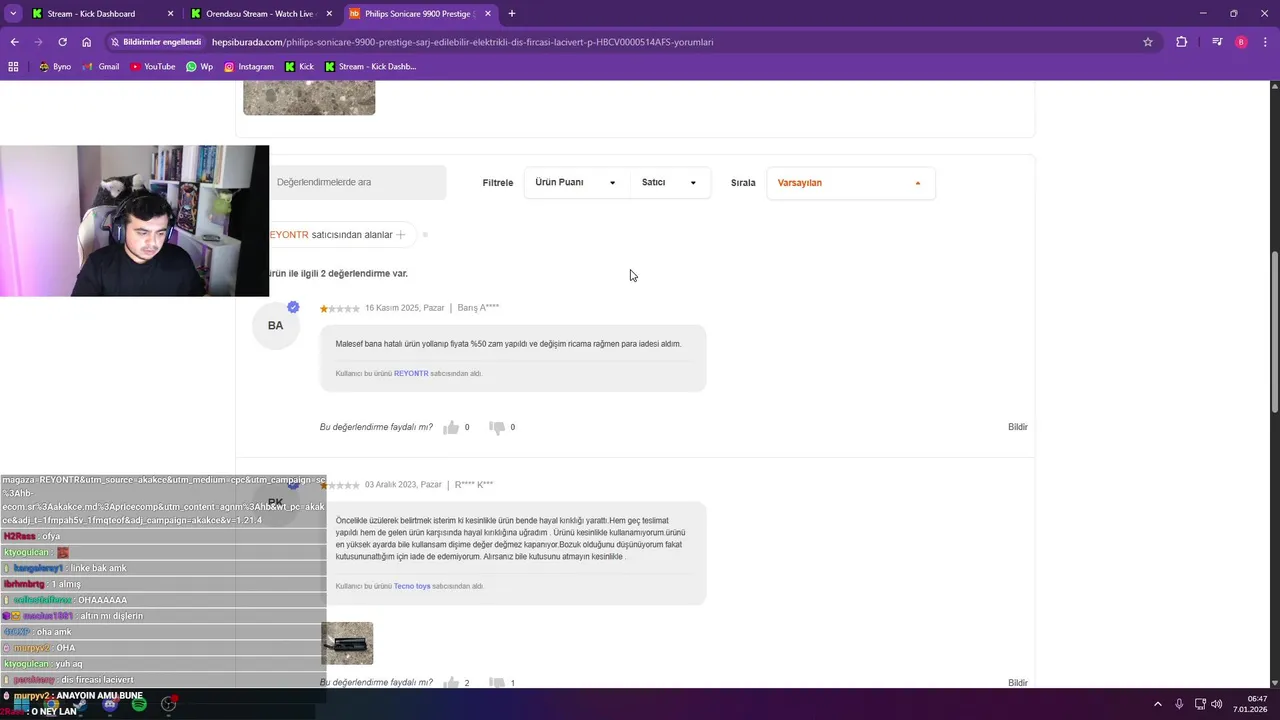Open the browser extensions menu
Screen dimensions: 1280x720
point(1182,42)
